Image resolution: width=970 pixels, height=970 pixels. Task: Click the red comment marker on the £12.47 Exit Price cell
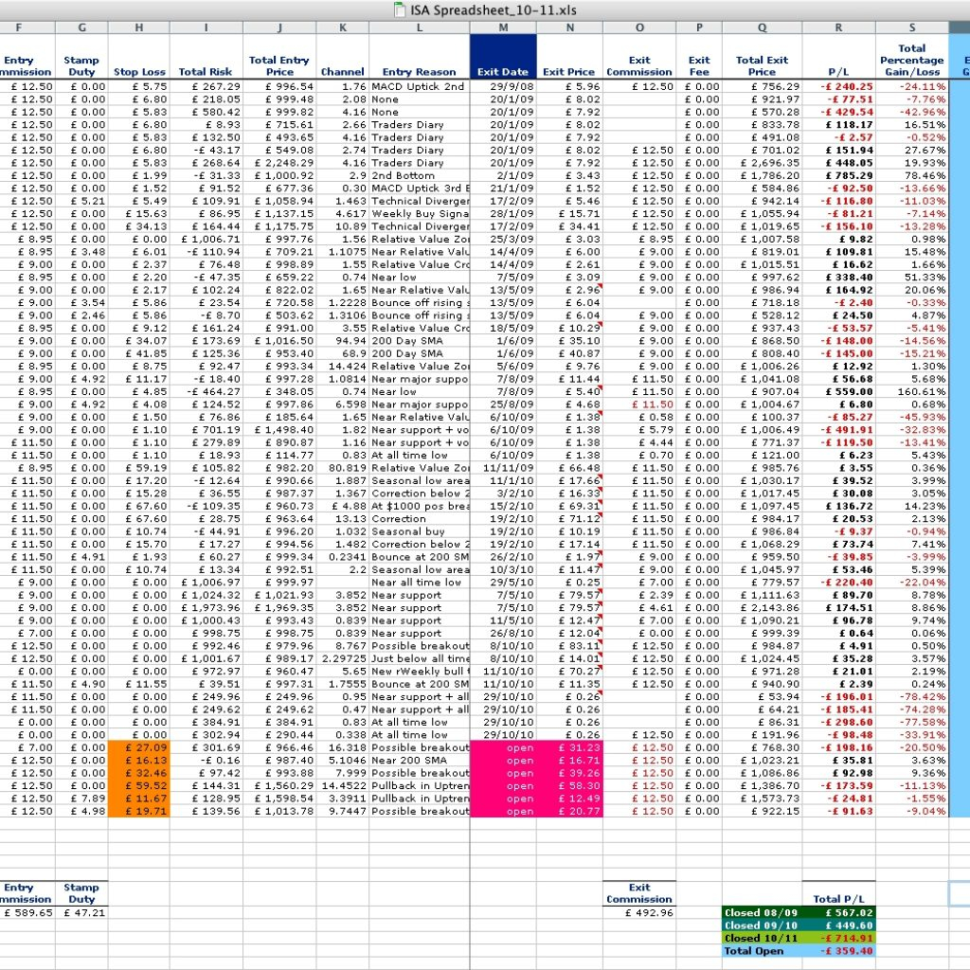point(600,616)
